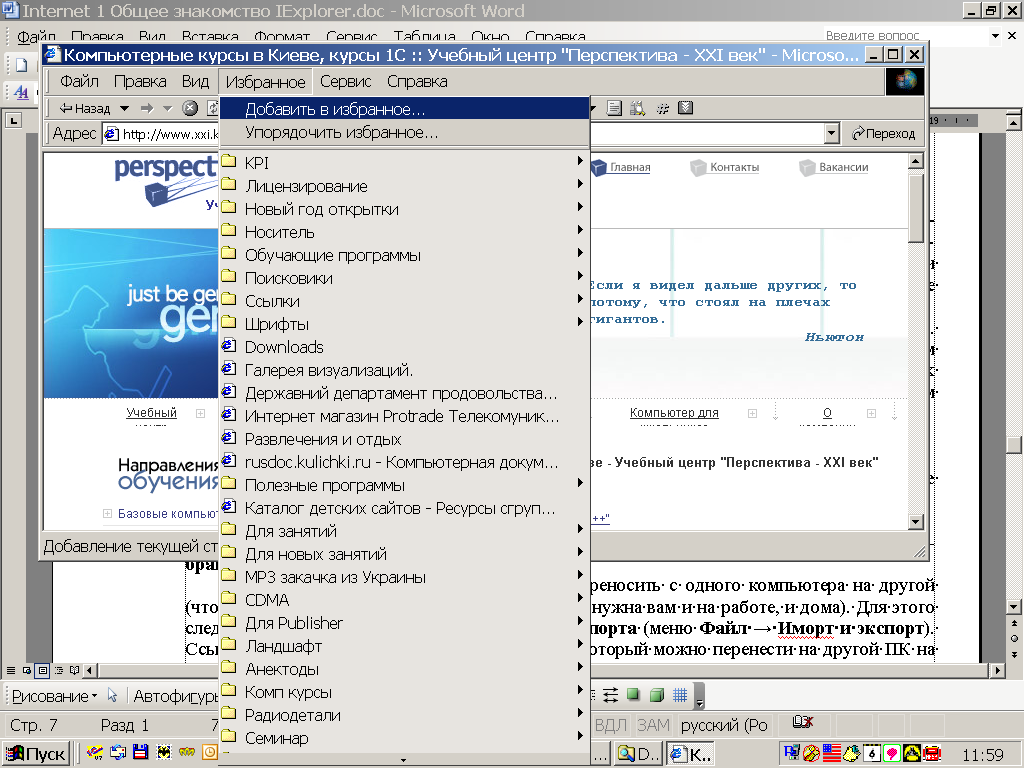
Task: Expand 'Обучающие программы' folder
Action: 404,255
